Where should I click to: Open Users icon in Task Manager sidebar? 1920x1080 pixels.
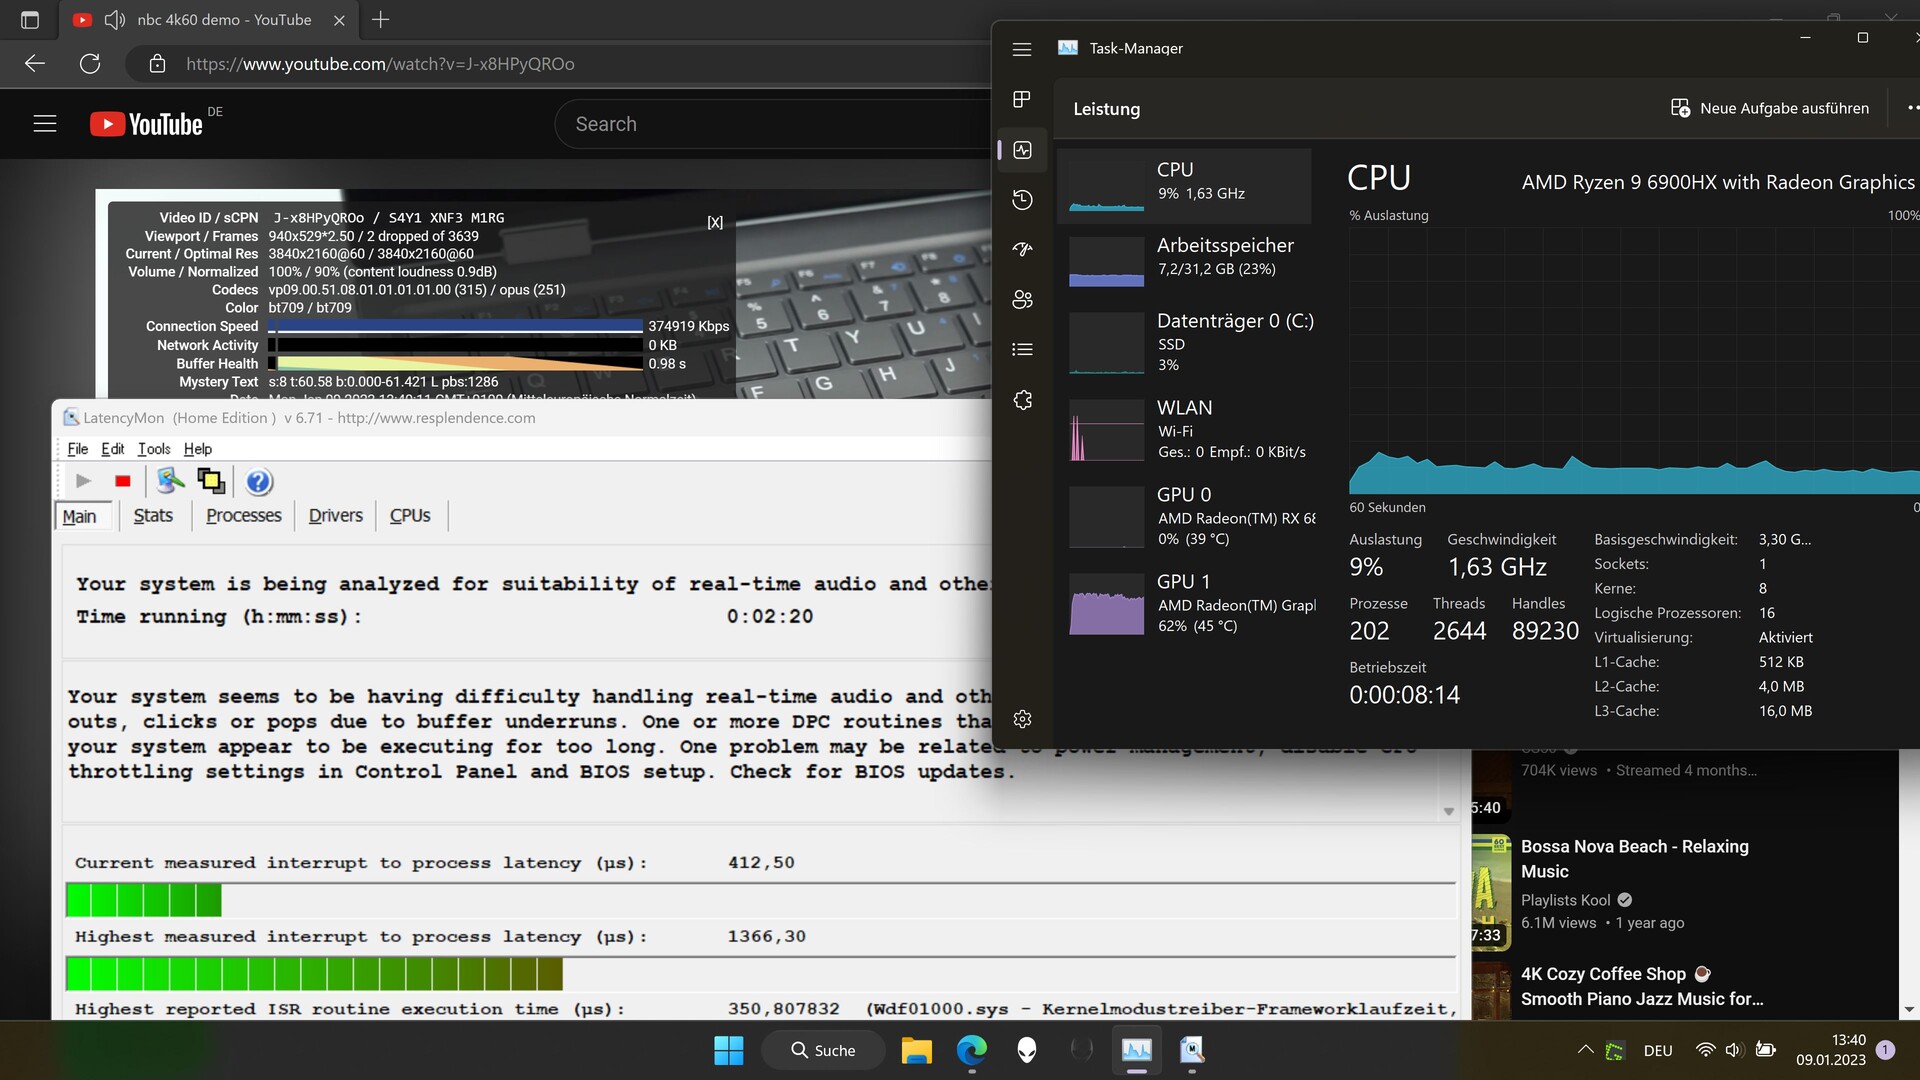[x=1022, y=299]
